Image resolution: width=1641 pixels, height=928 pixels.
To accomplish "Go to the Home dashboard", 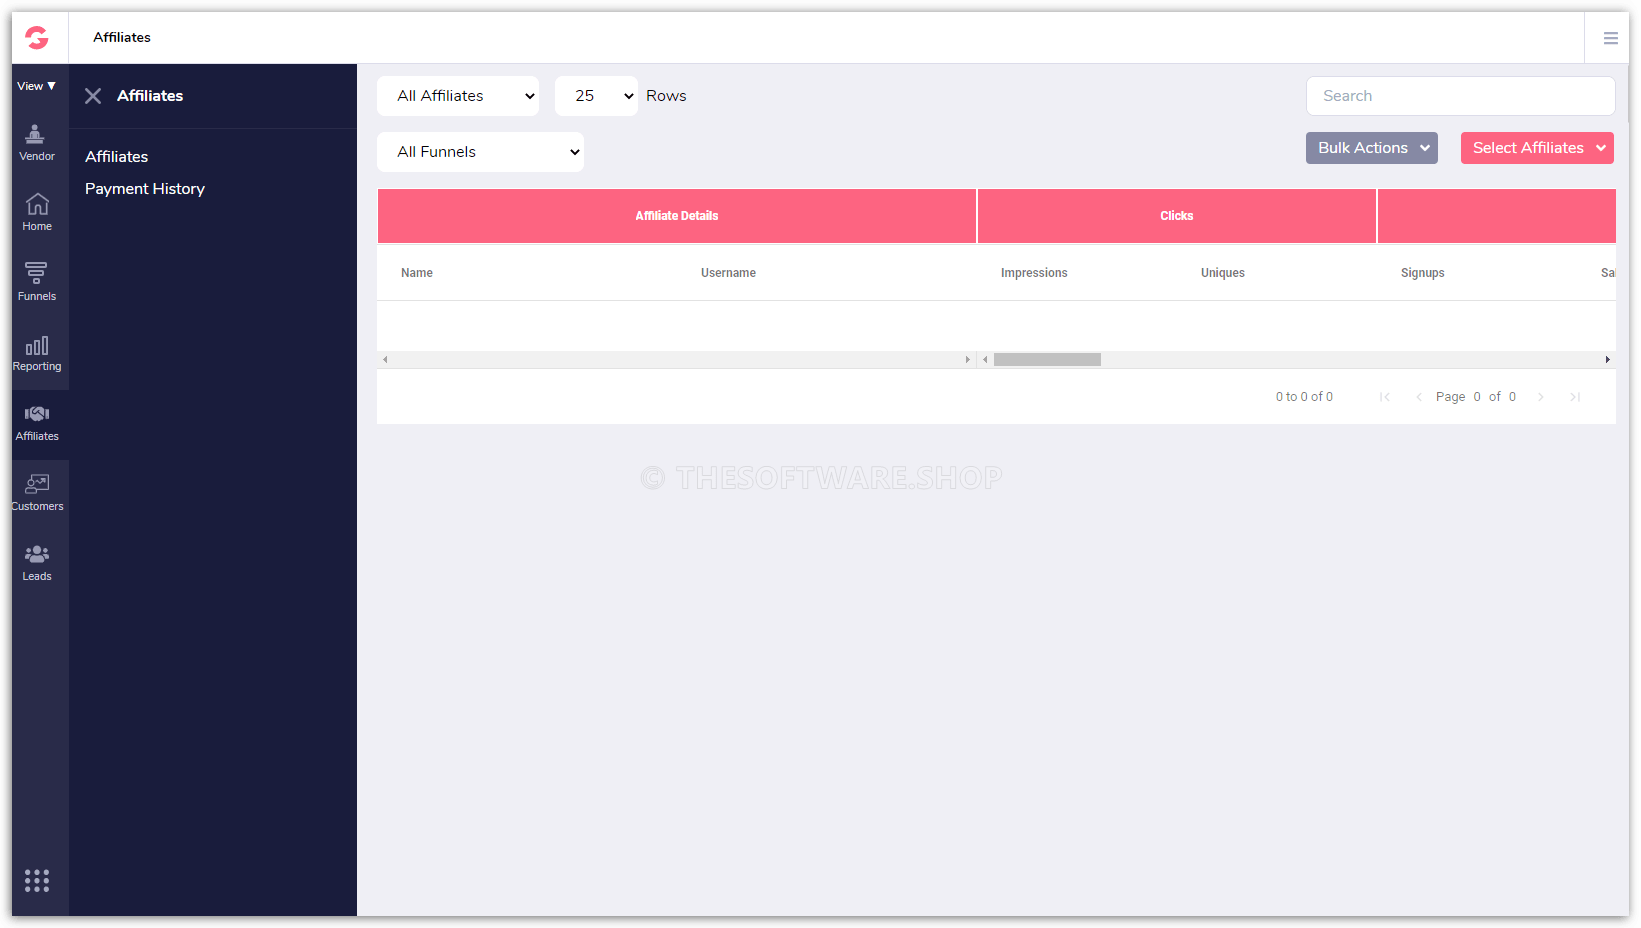I will click(37, 210).
